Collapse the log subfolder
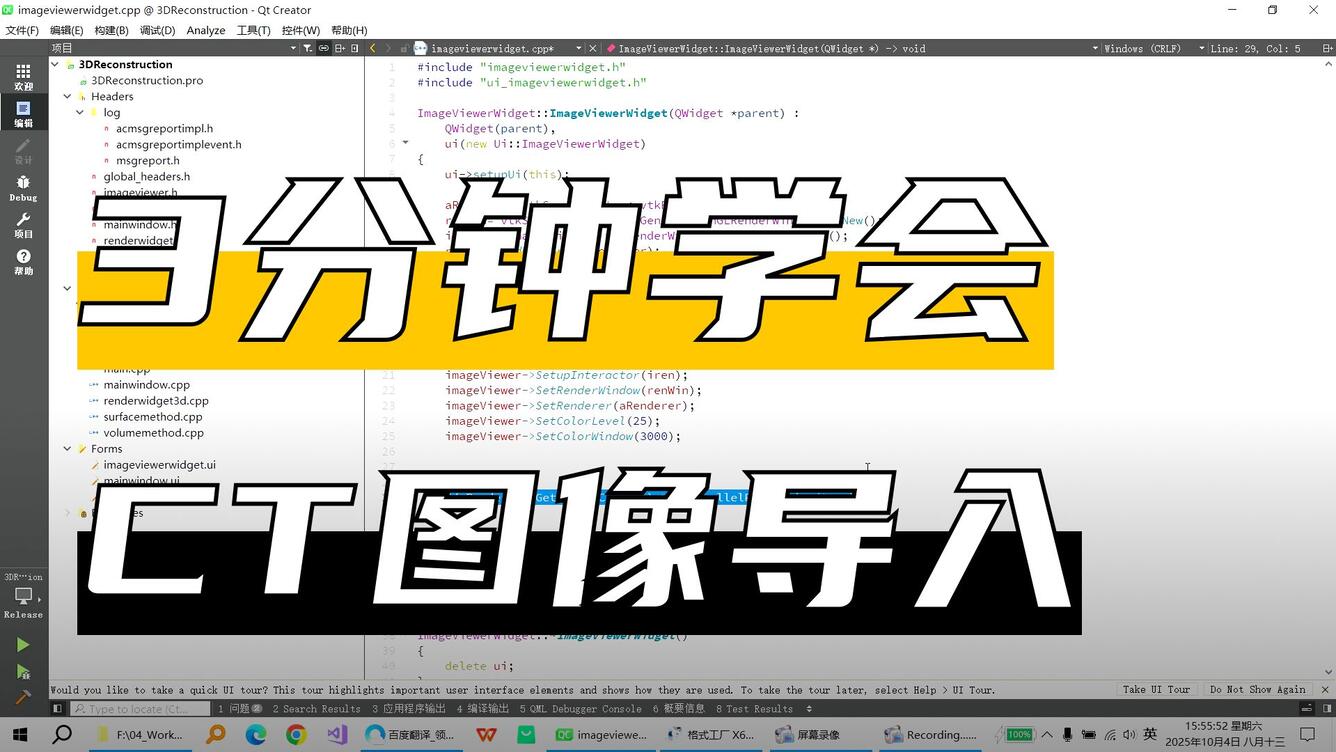This screenshot has width=1336, height=752. 79,113
